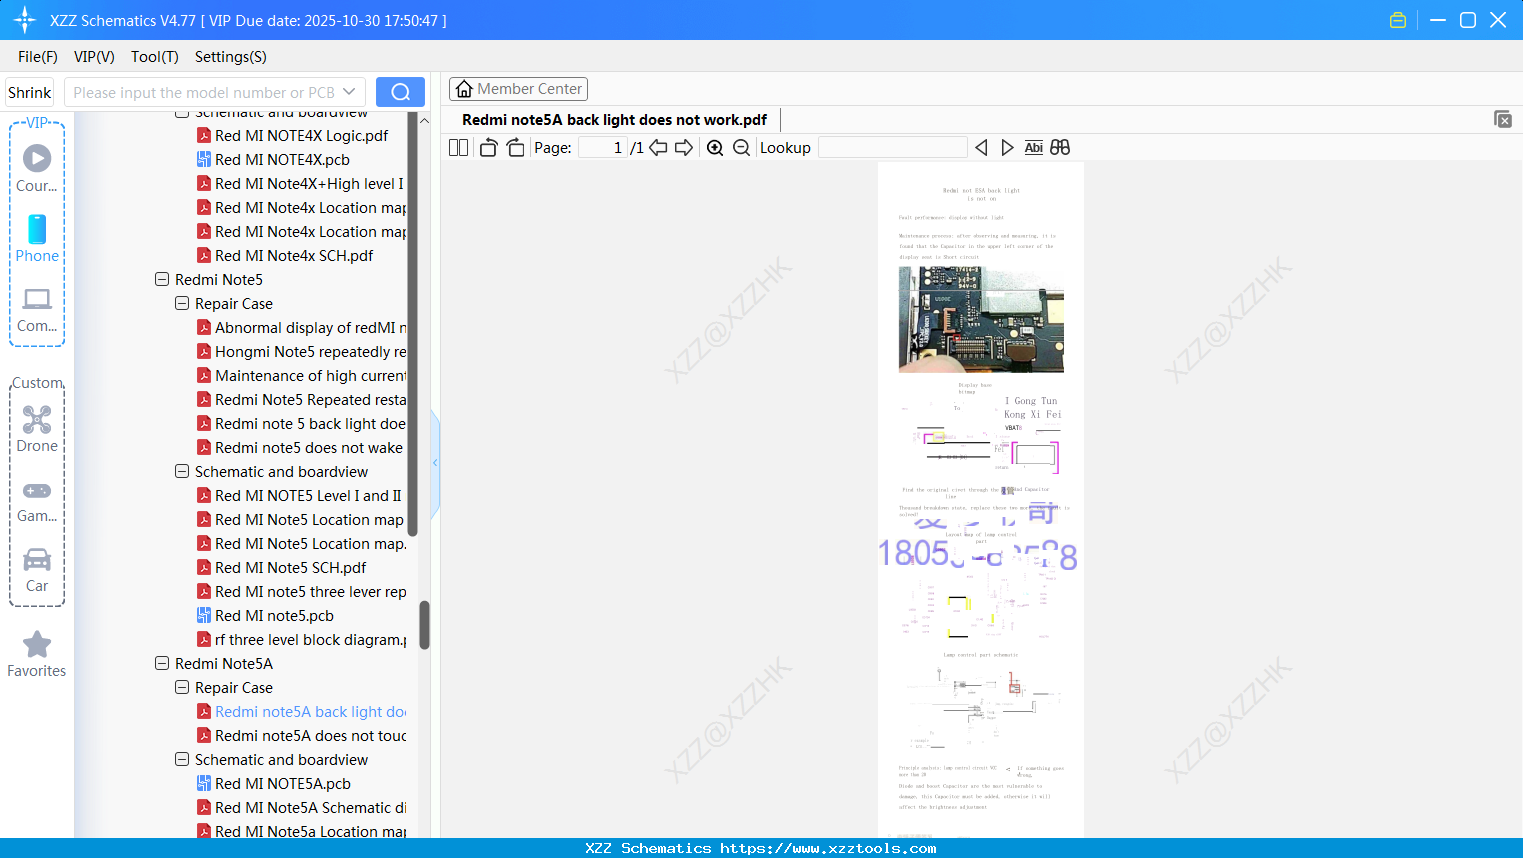Open the Car category

tap(37, 570)
